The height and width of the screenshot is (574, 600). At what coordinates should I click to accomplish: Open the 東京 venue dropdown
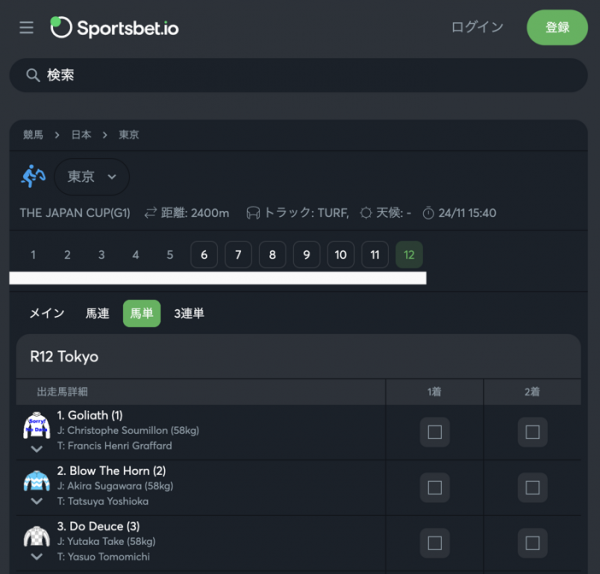92,177
